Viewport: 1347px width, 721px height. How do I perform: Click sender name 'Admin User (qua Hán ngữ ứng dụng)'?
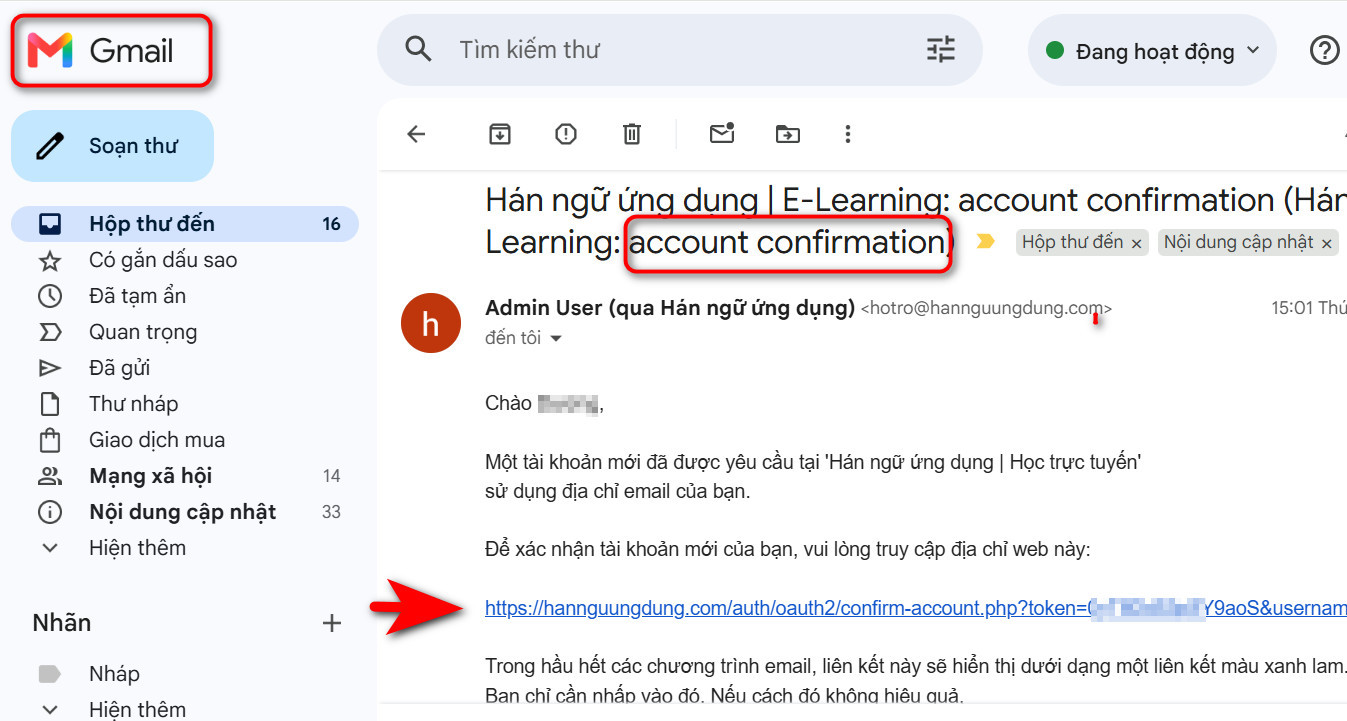pyautogui.click(x=670, y=308)
